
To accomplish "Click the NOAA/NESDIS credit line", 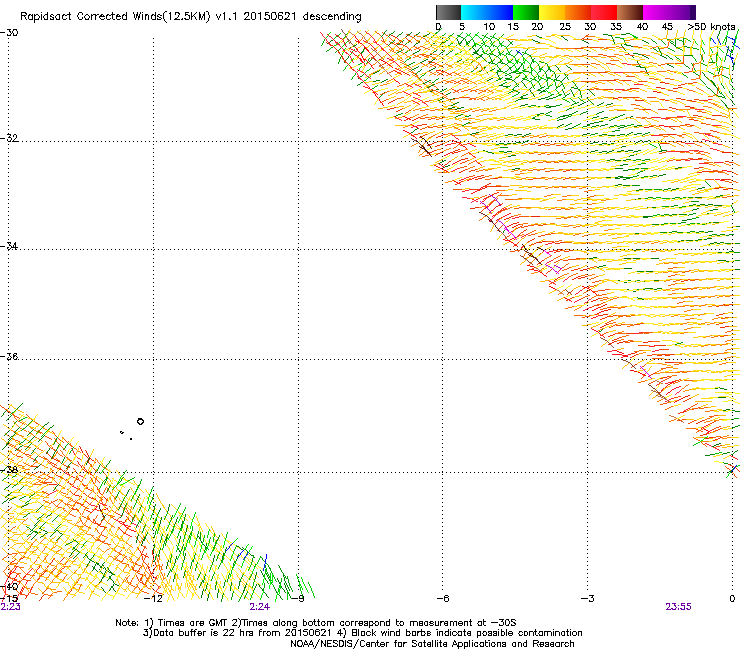I will [432, 644].
